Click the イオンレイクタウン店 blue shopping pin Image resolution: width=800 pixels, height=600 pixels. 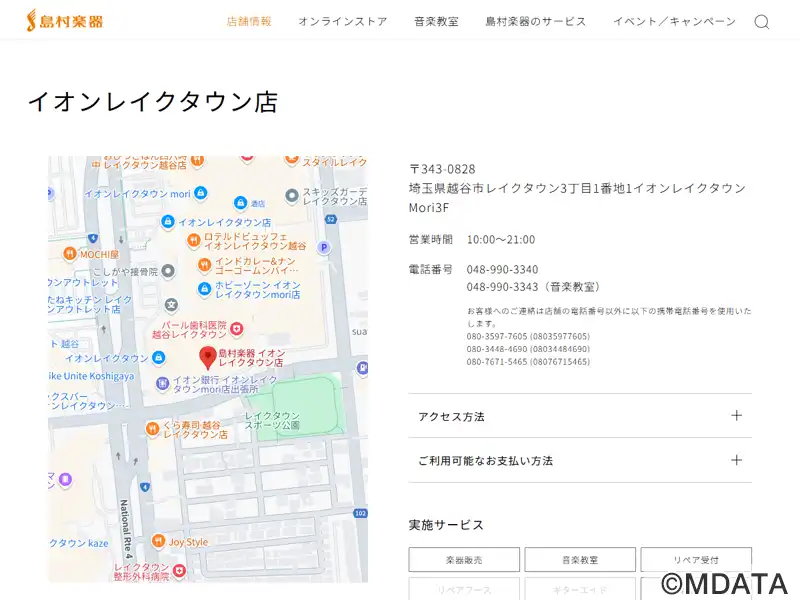[x=167, y=222]
